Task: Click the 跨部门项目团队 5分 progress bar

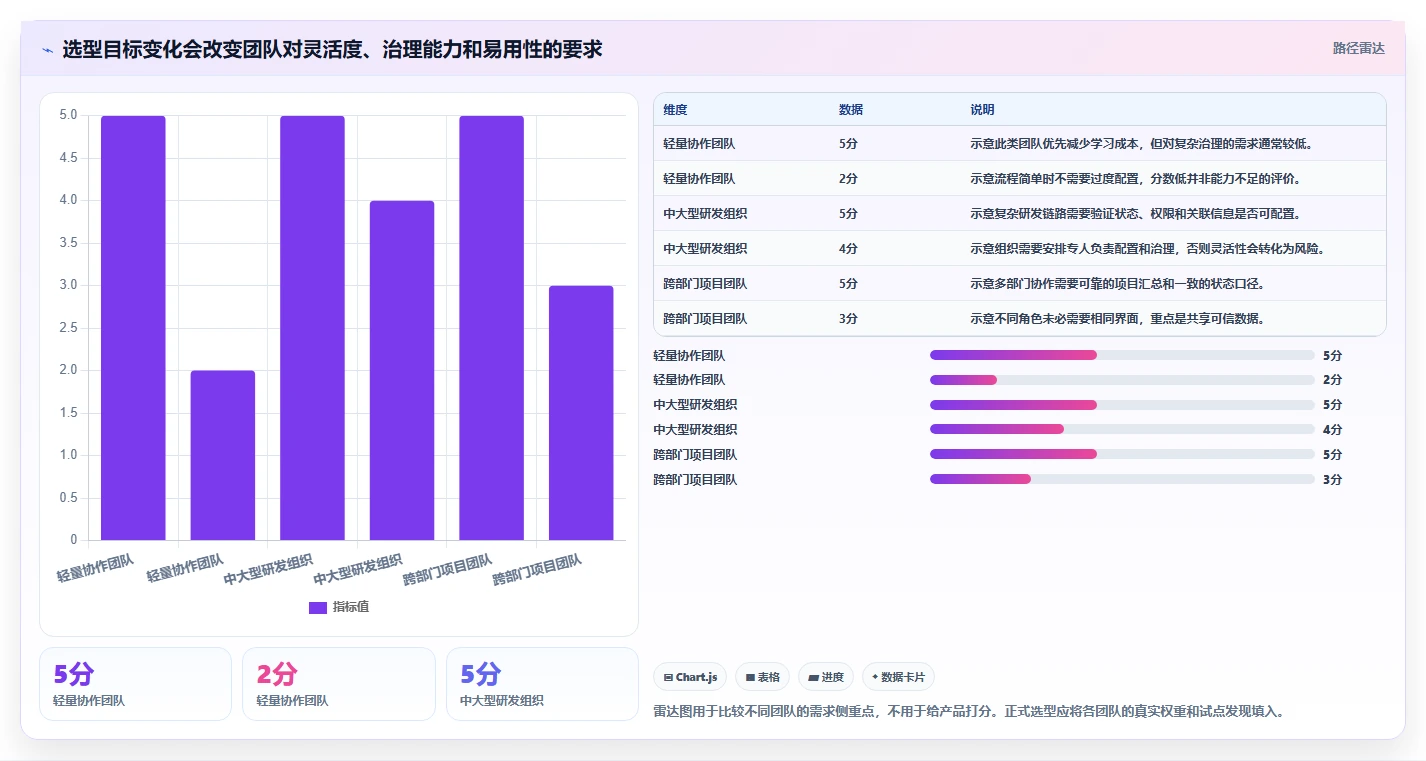Action: (x=1122, y=454)
